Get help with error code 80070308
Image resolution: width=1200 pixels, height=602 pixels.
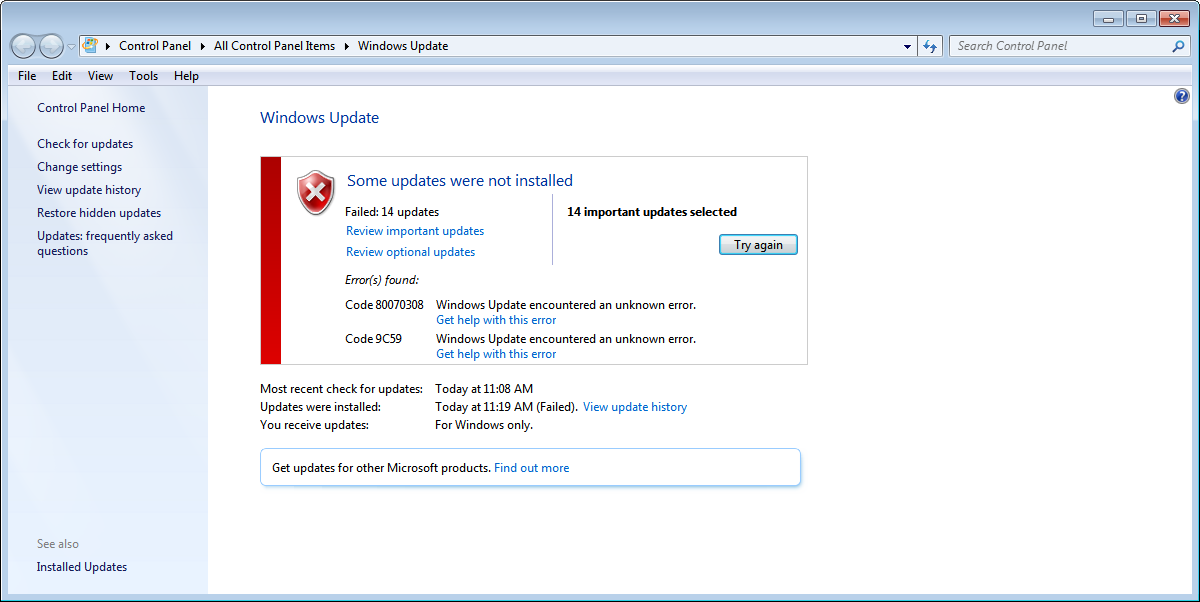point(496,320)
